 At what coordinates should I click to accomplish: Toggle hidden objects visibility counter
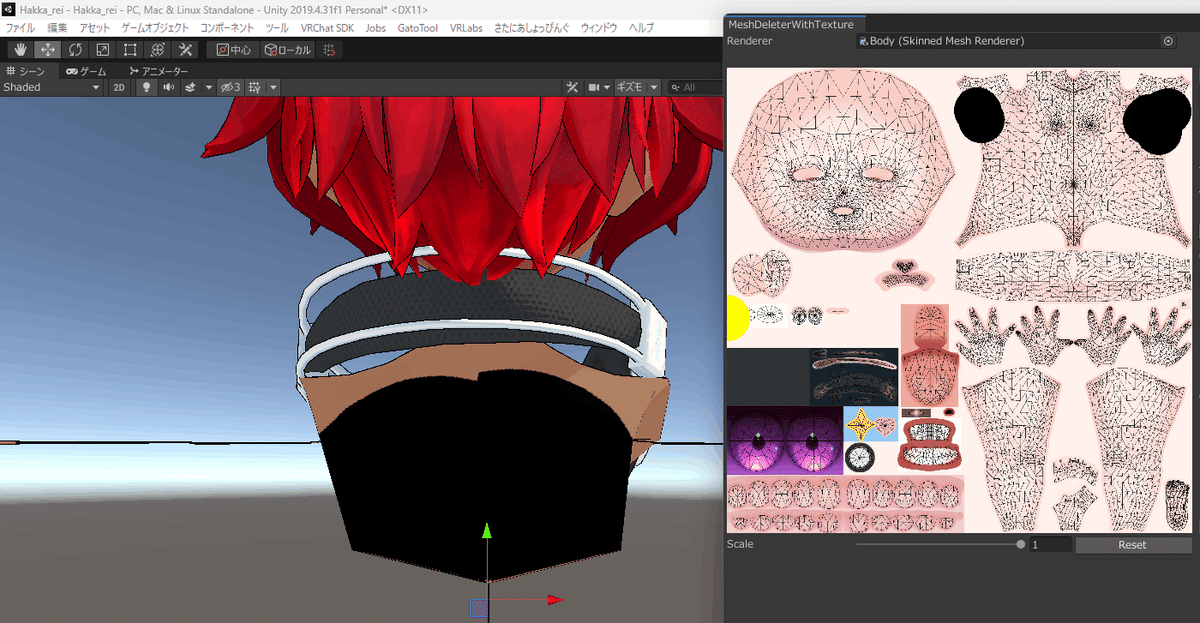tap(231, 88)
